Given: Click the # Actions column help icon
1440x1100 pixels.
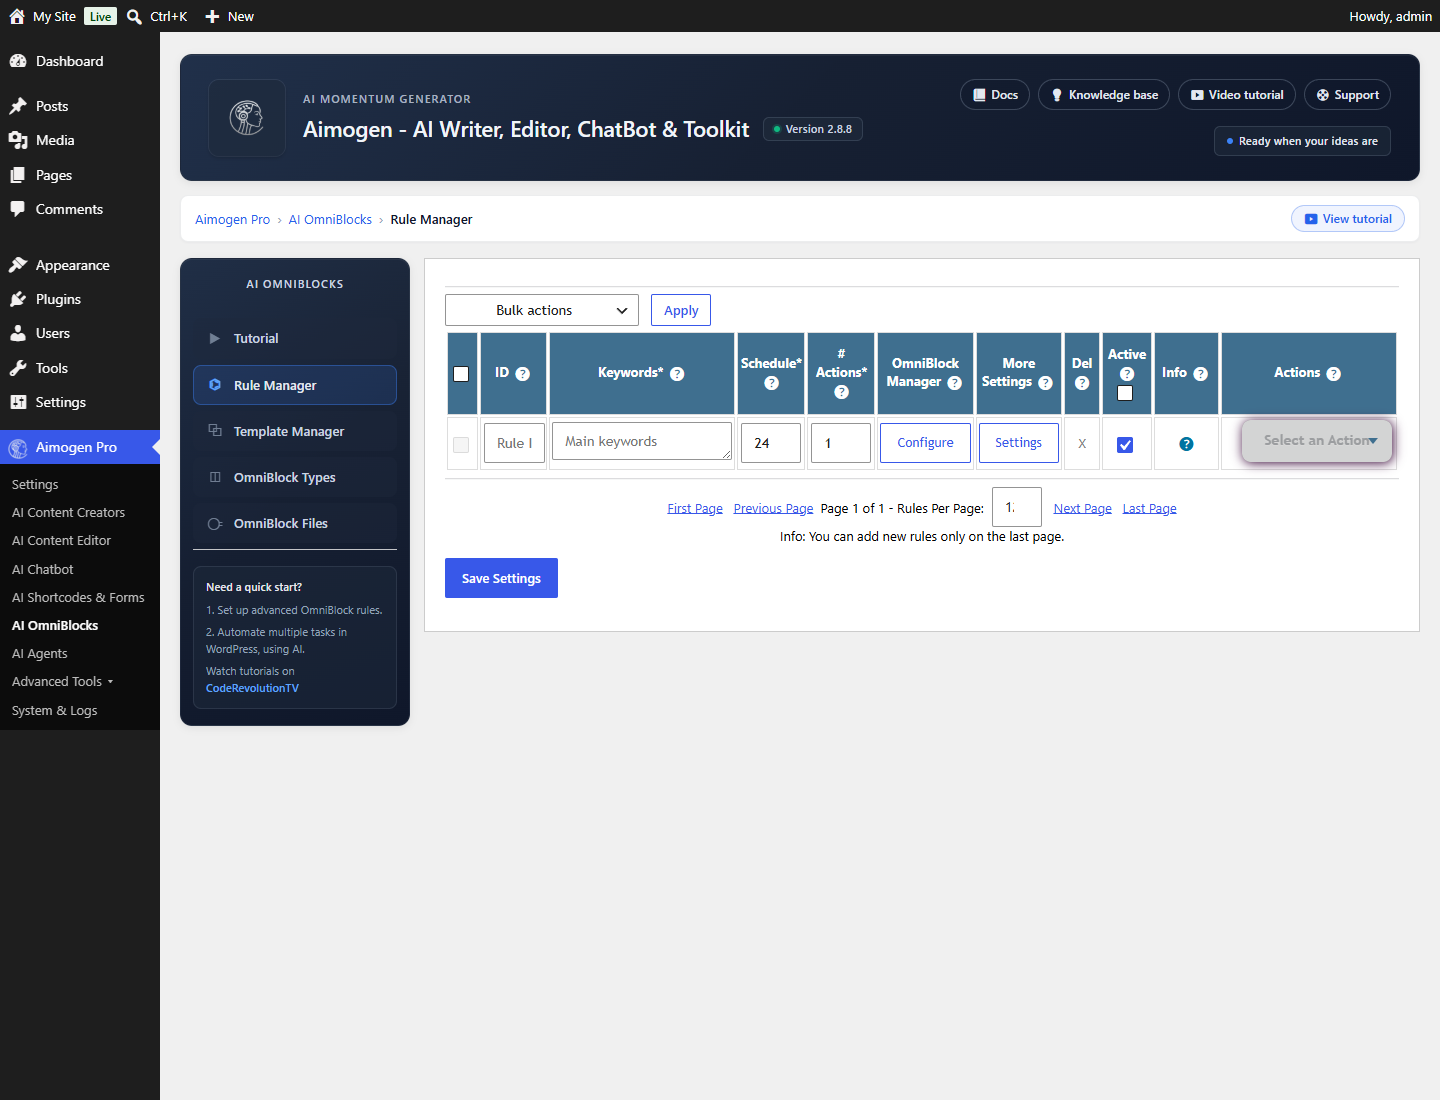Looking at the screenshot, I should point(841,392).
